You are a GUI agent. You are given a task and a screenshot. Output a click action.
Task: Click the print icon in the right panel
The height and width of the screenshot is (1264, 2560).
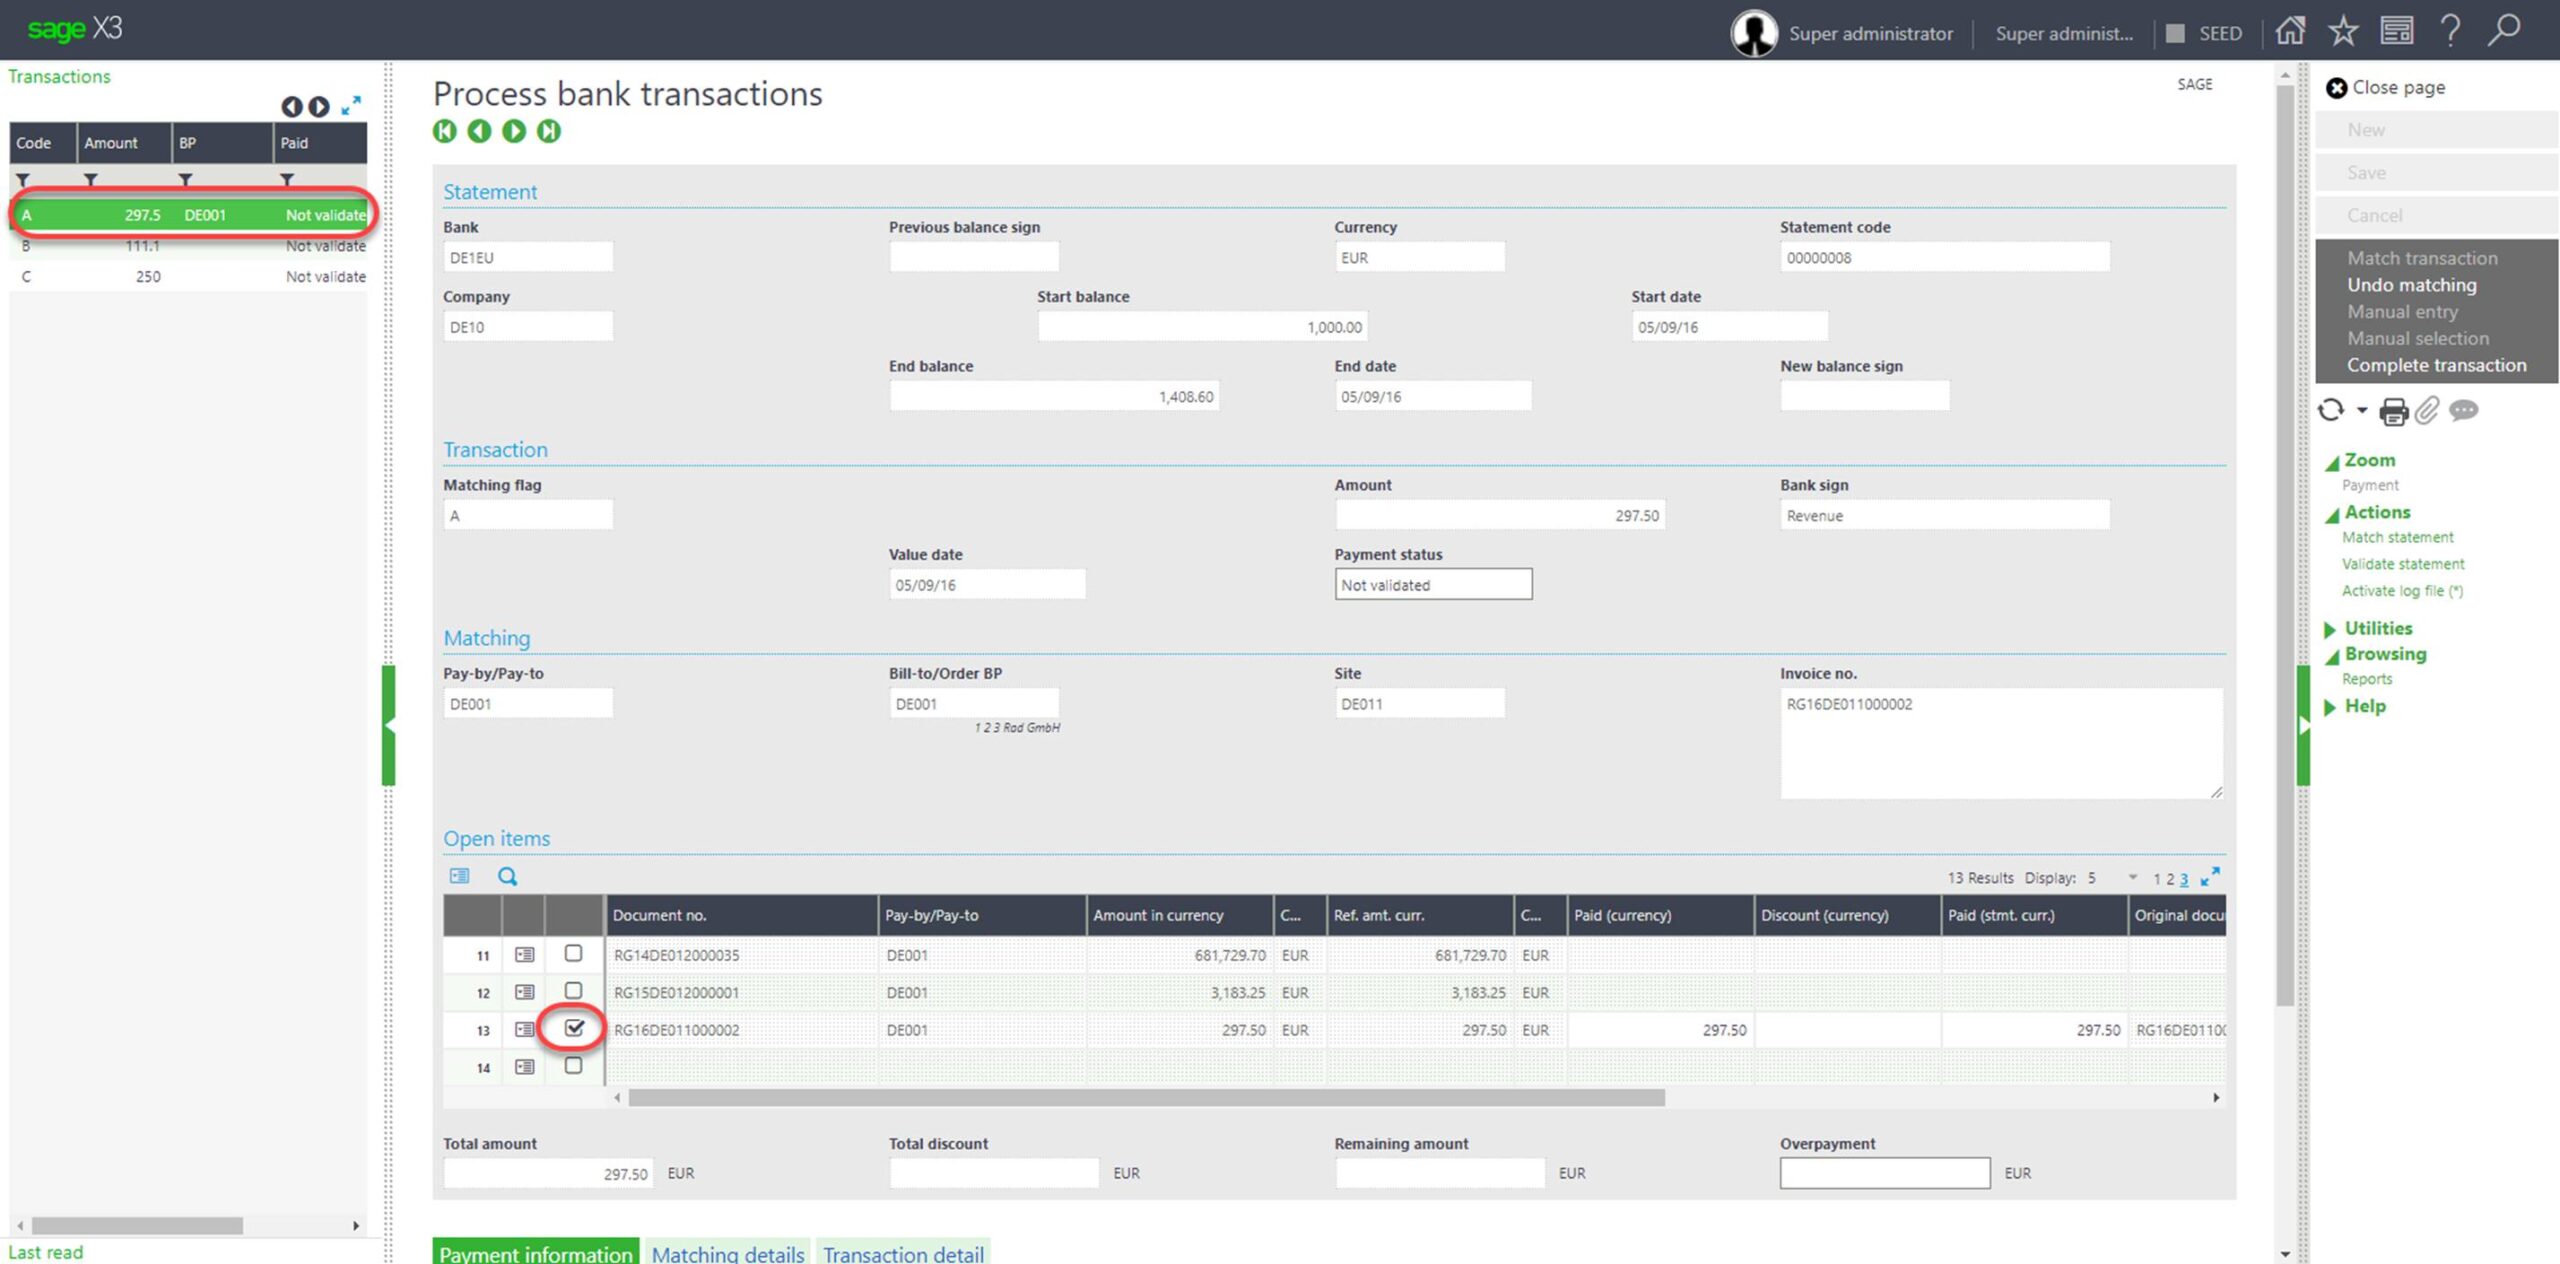[x=2393, y=411]
